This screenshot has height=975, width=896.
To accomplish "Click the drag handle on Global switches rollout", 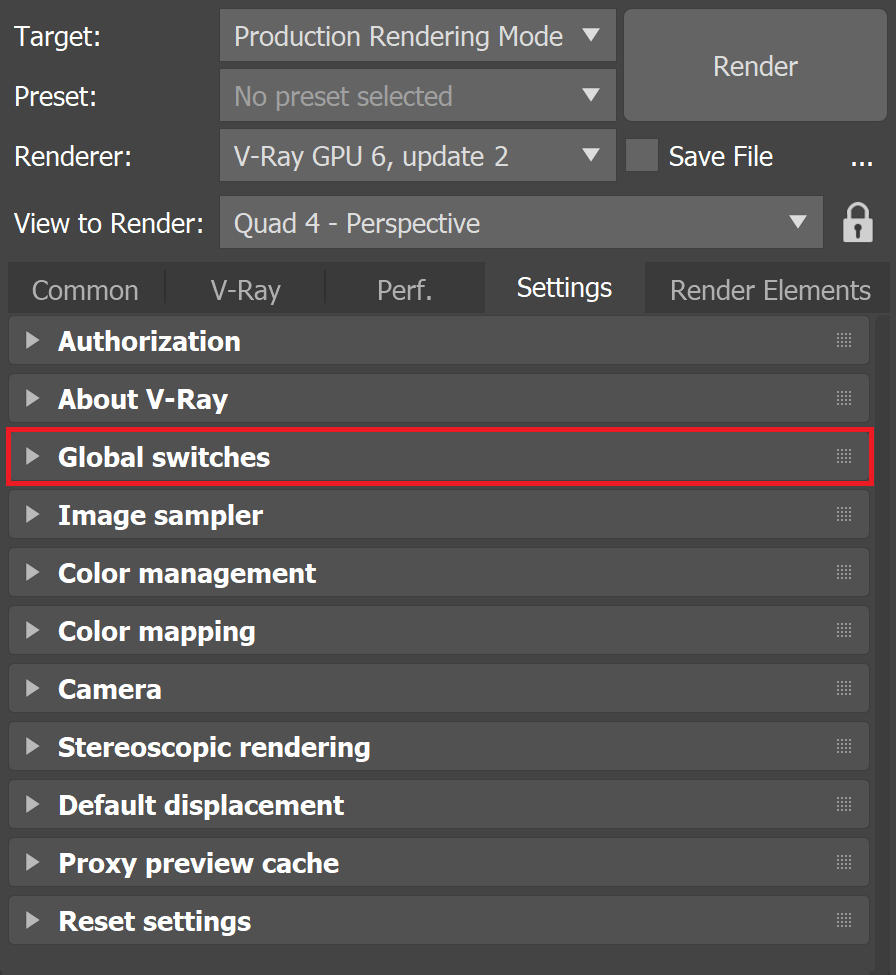I will (x=841, y=456).
